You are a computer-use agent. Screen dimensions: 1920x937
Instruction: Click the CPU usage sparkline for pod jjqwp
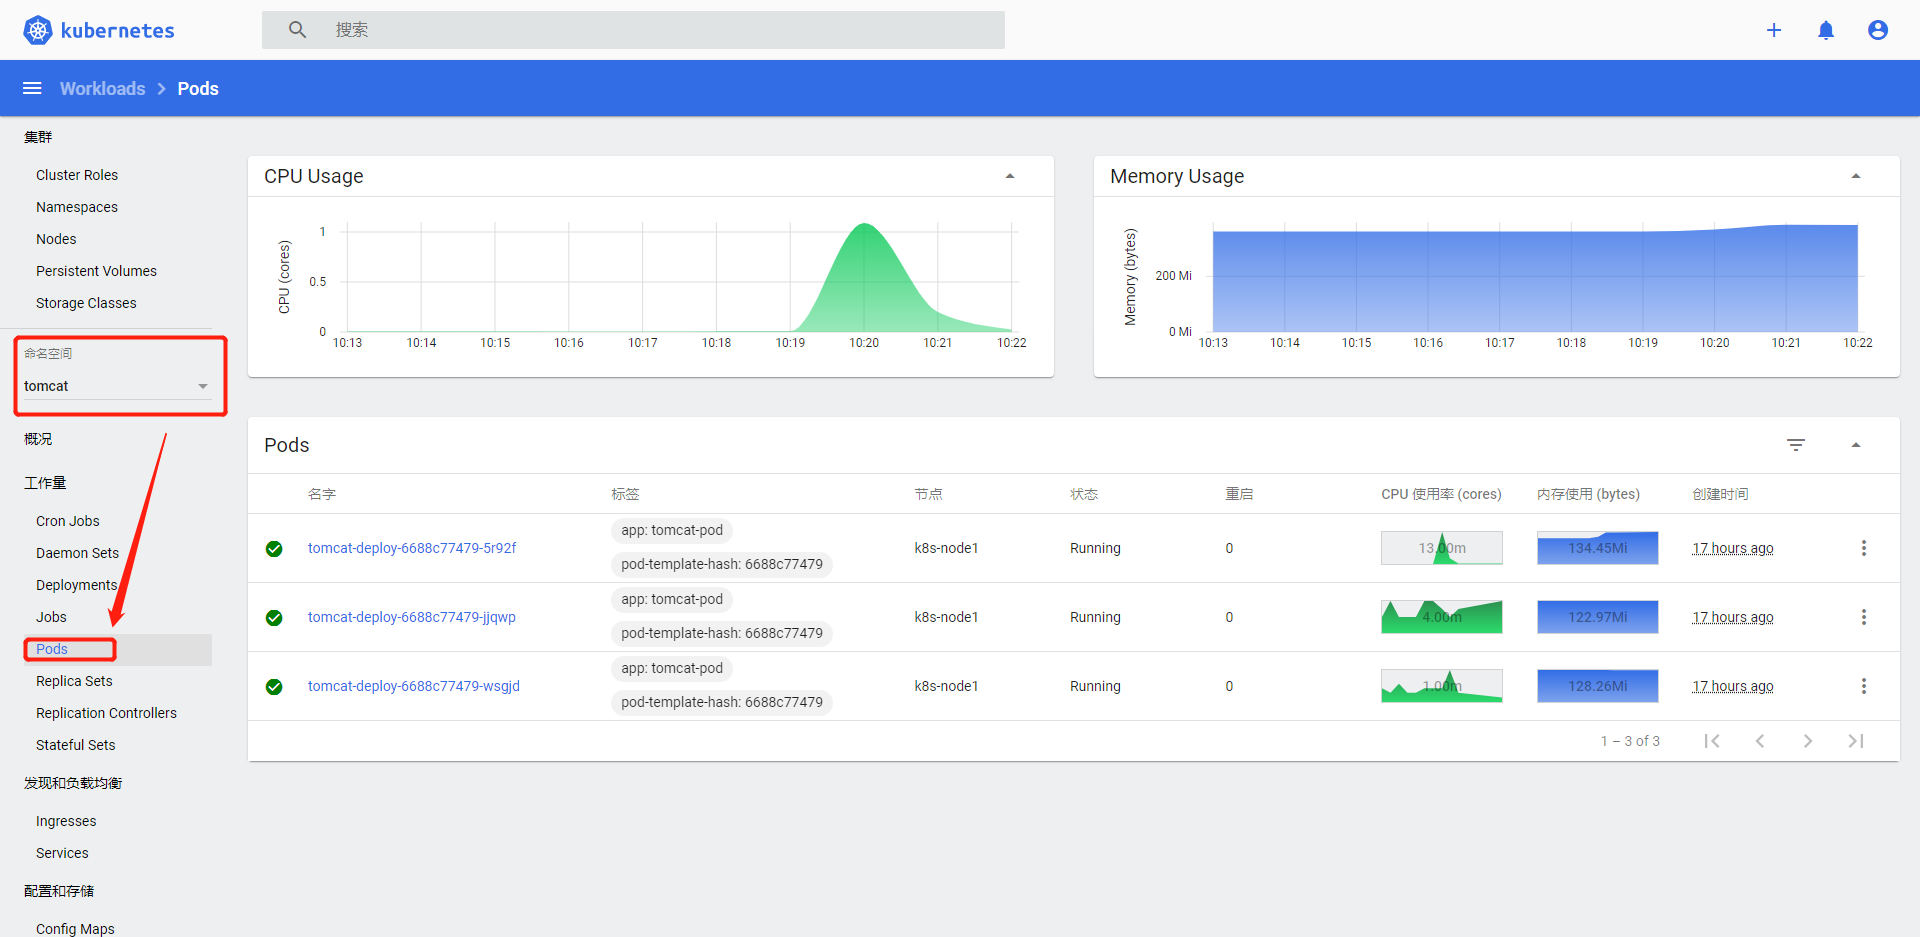point(1441,617)
